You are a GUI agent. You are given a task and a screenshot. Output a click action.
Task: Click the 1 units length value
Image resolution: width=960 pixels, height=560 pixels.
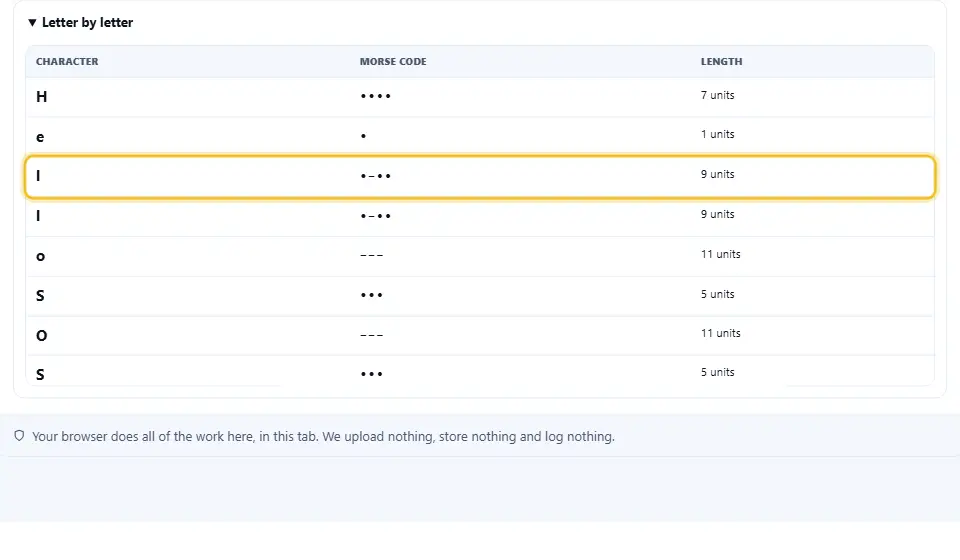[718, 134]
